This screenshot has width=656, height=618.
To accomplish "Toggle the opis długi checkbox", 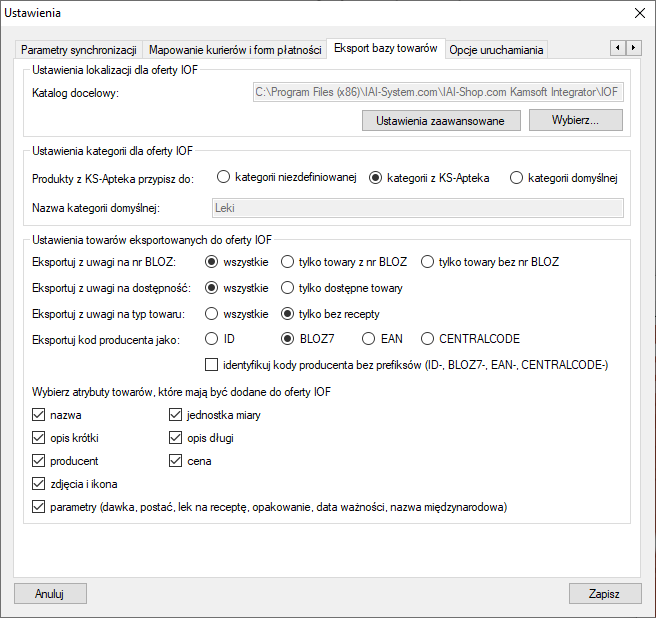I will [175, 438].
